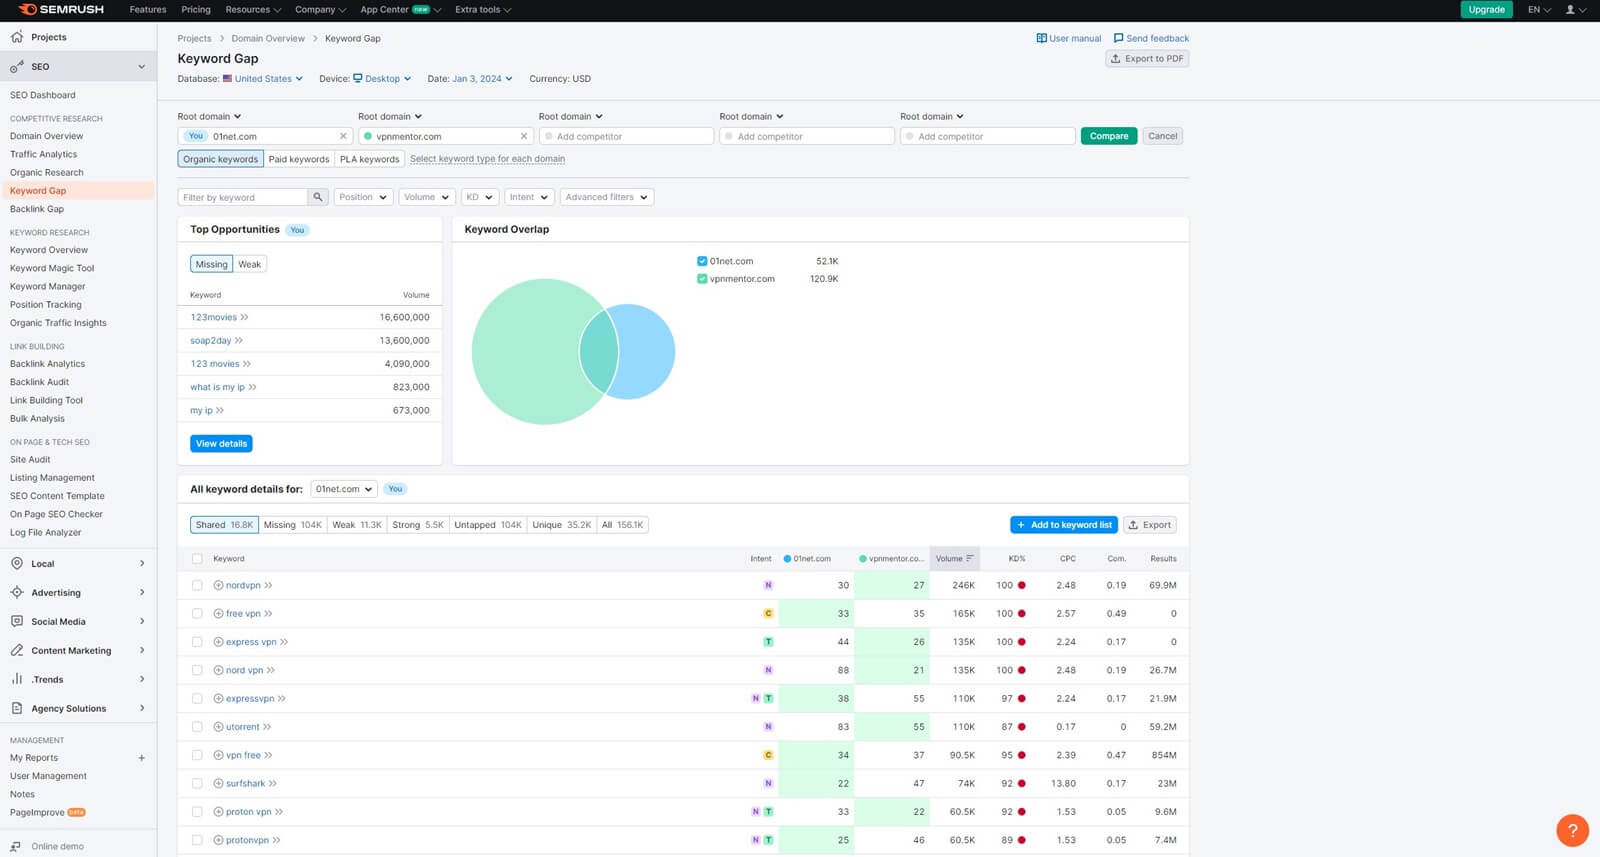Open the user account icon
Viewport: 1600px width, 857px height.
(x=1570, y=10)
